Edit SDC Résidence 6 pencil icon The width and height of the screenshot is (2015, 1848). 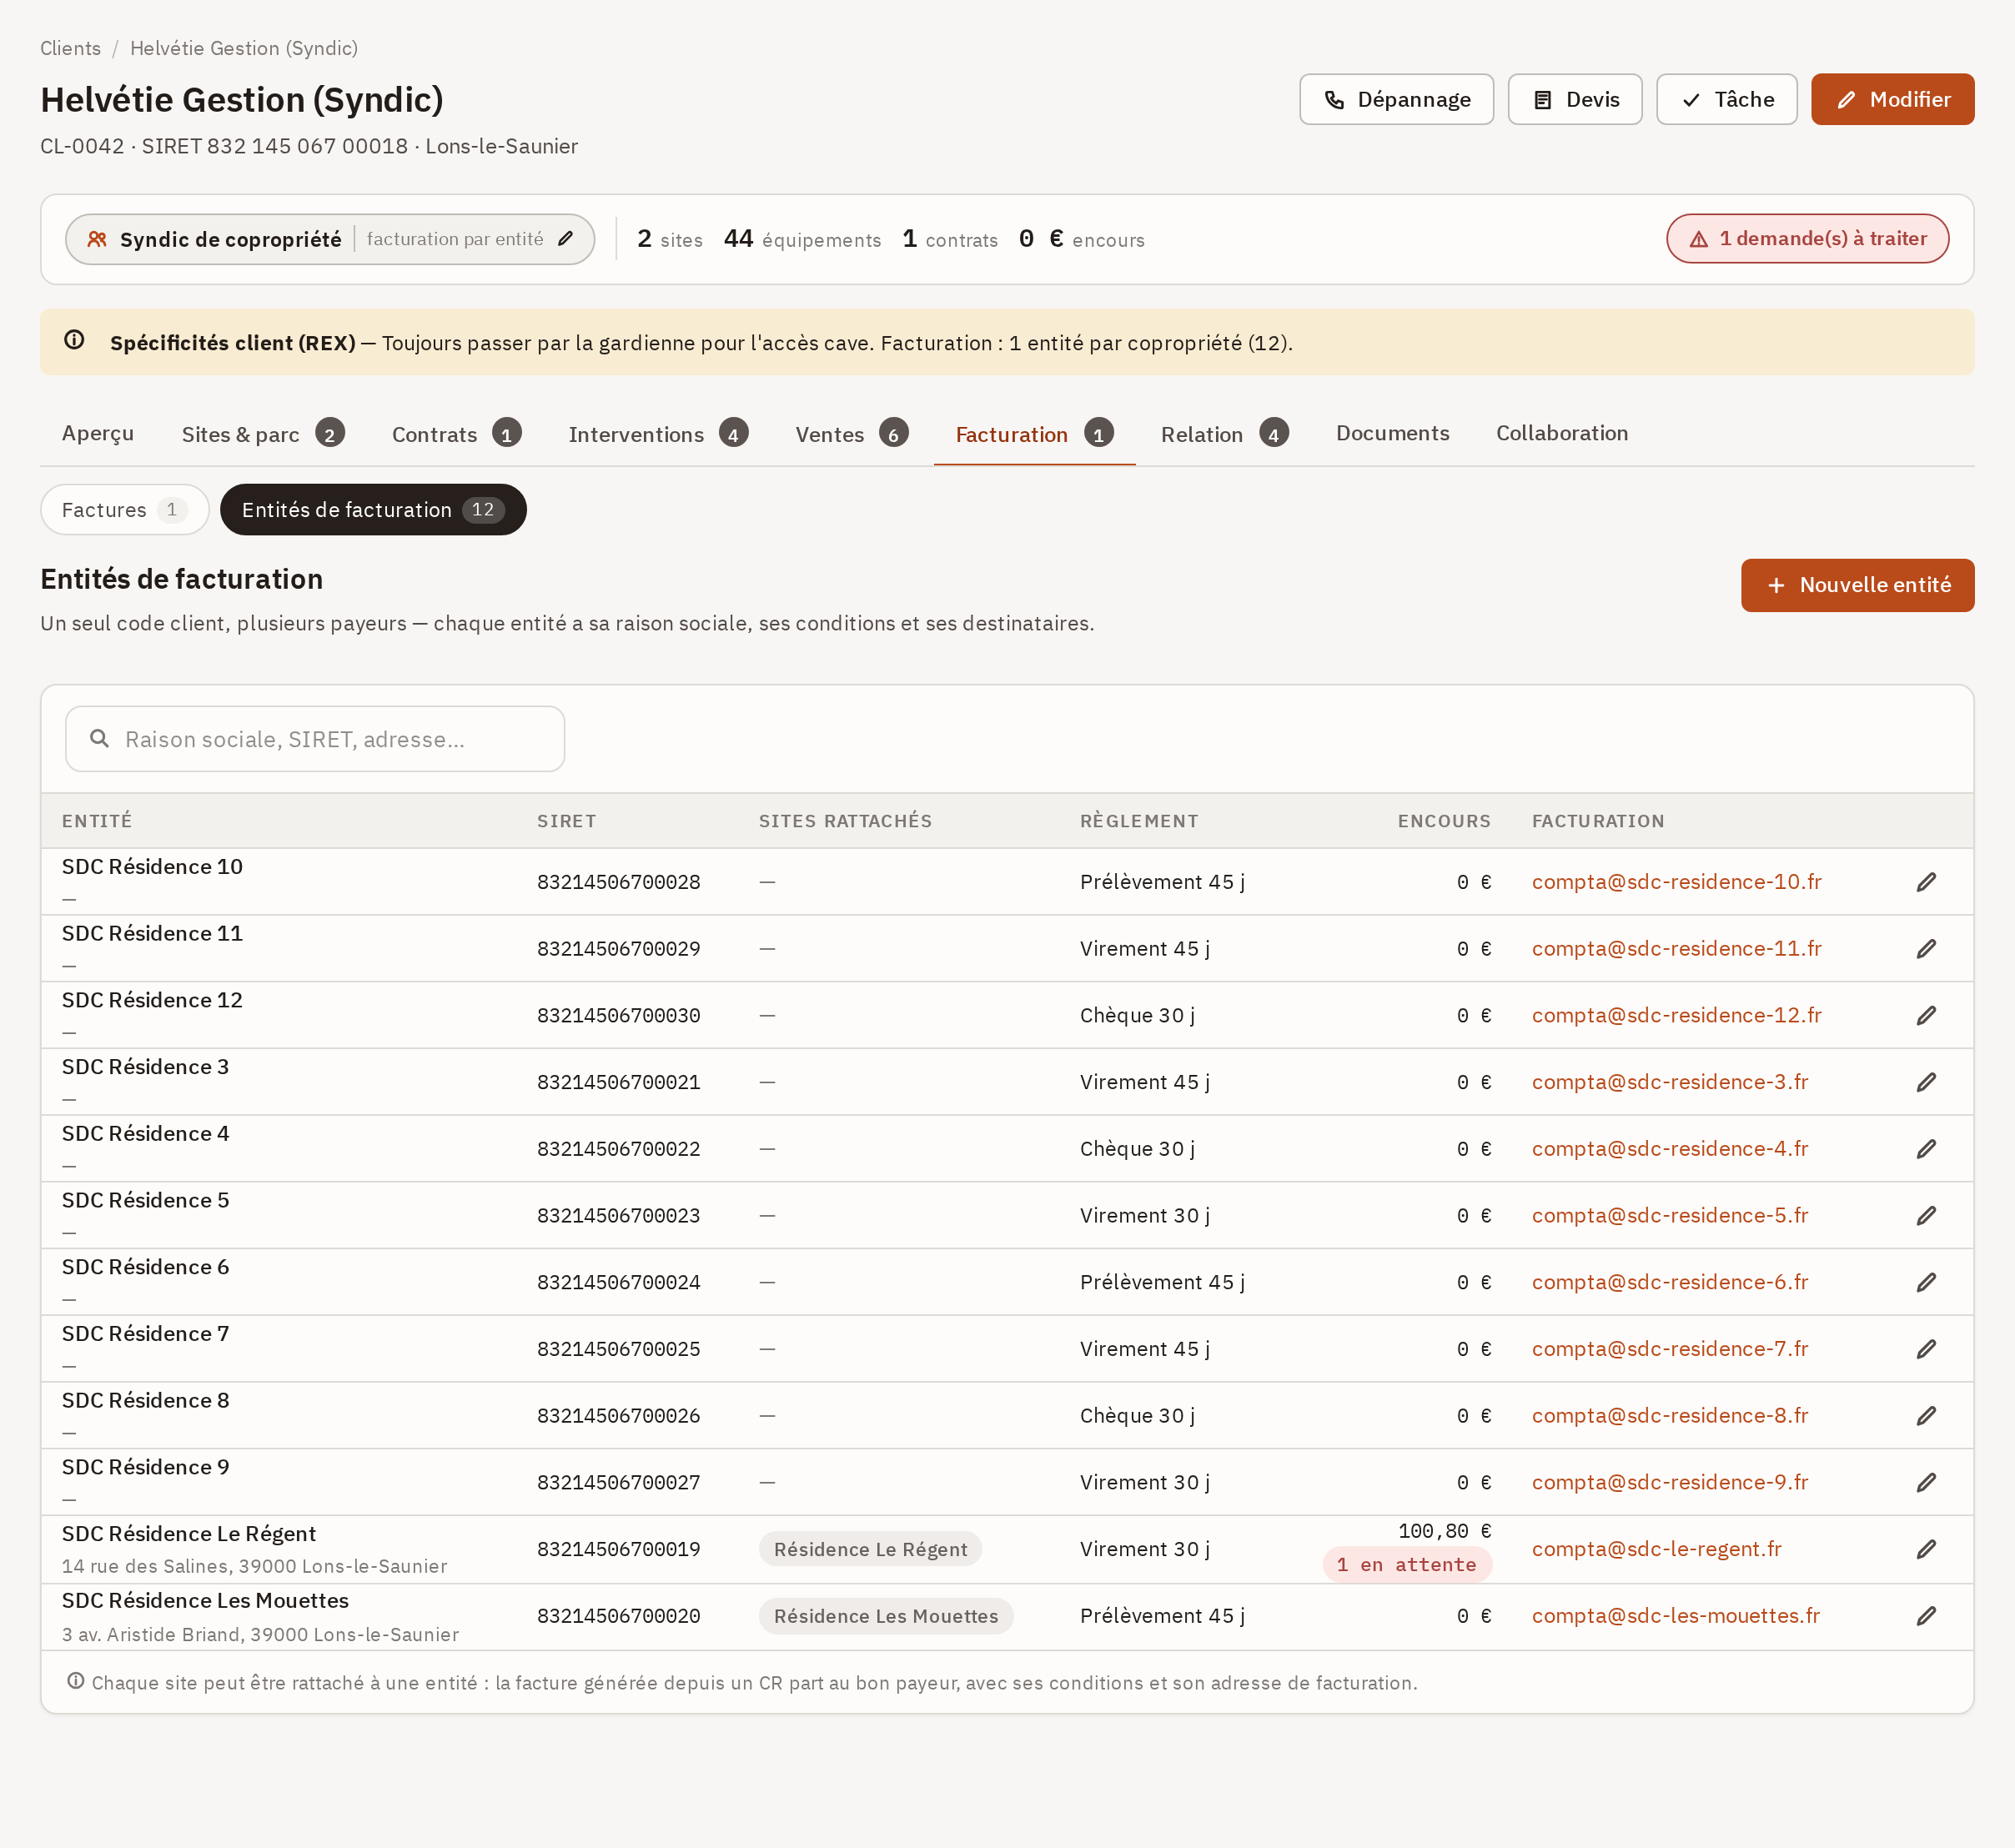point(1926,1282)
